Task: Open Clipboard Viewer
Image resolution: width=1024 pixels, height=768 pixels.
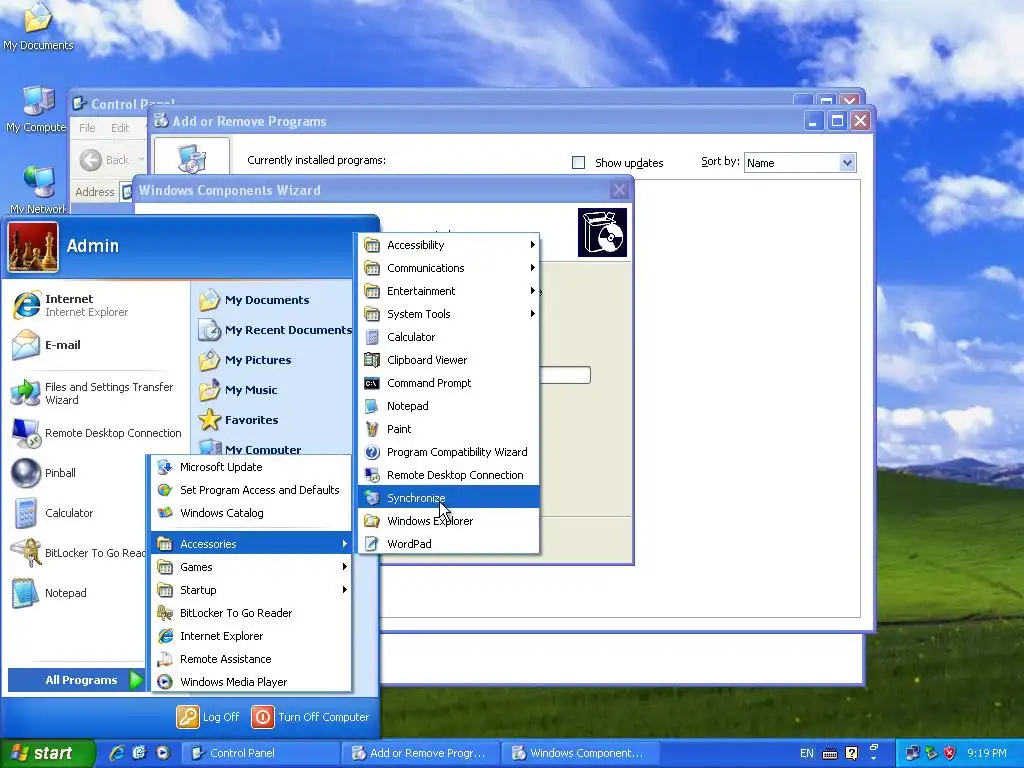Action: [449, 360]
